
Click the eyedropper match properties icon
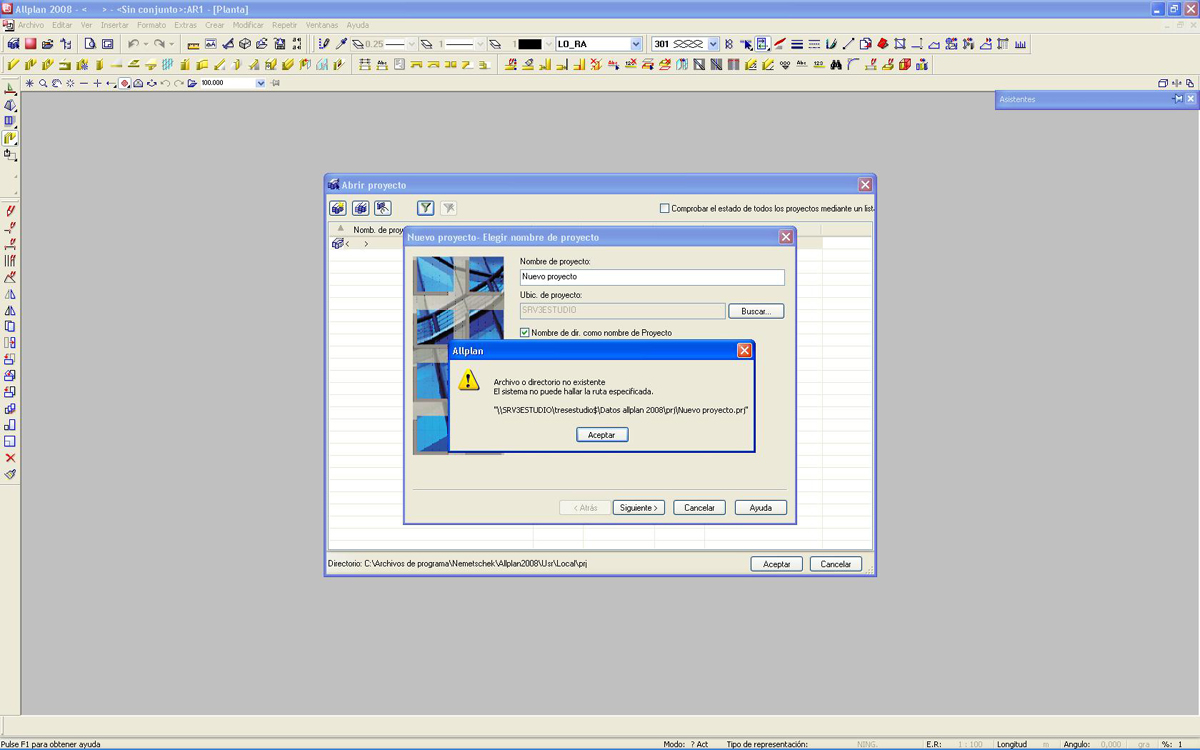click(341, 44)
